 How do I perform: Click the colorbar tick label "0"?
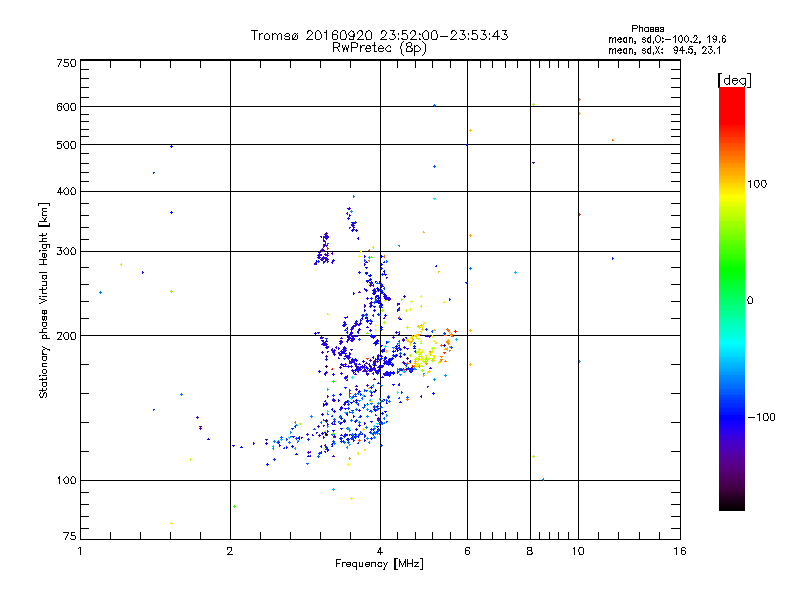click(x=749, y=301)
